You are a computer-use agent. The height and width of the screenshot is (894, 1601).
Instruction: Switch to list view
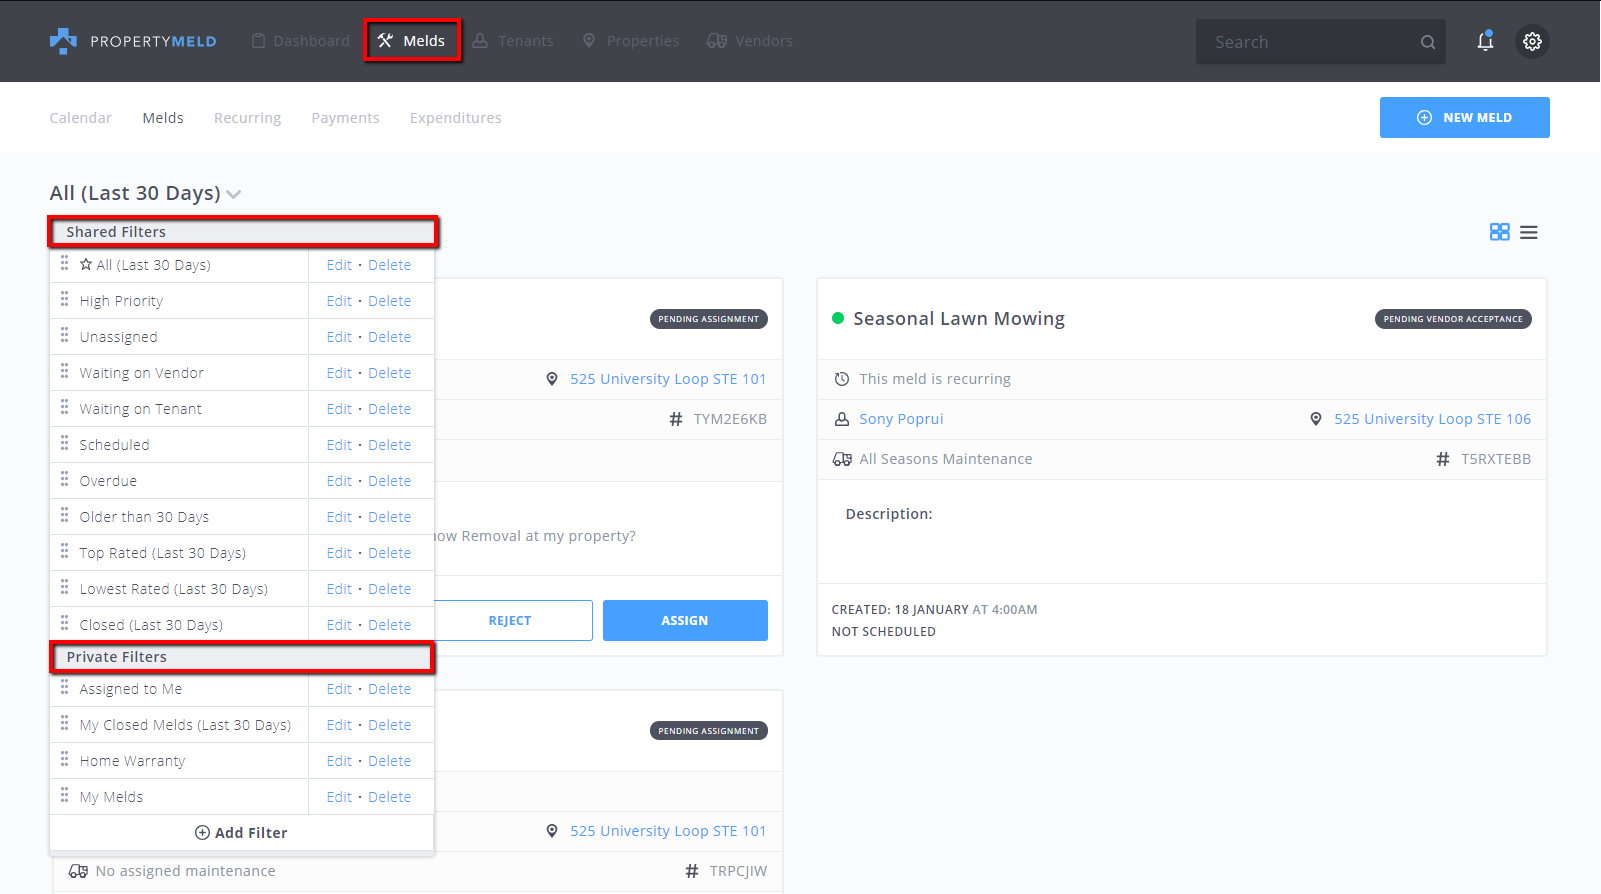pos(1528,232)
